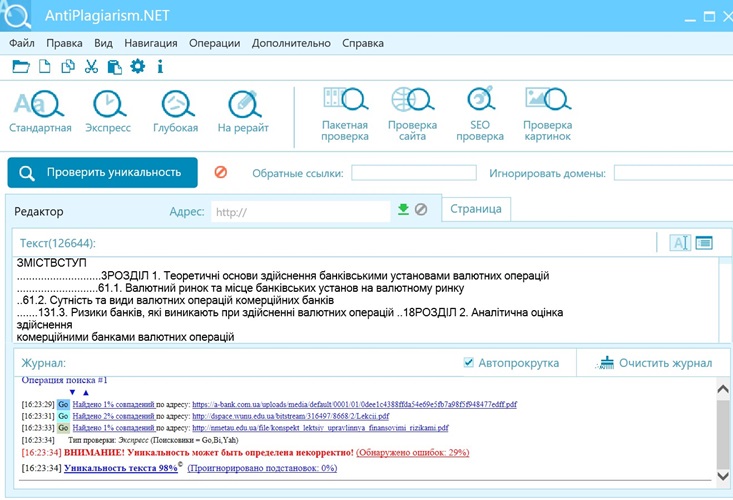Open the Операции menu
Viewport: 733px width, 500px height.
pos(215,43)
